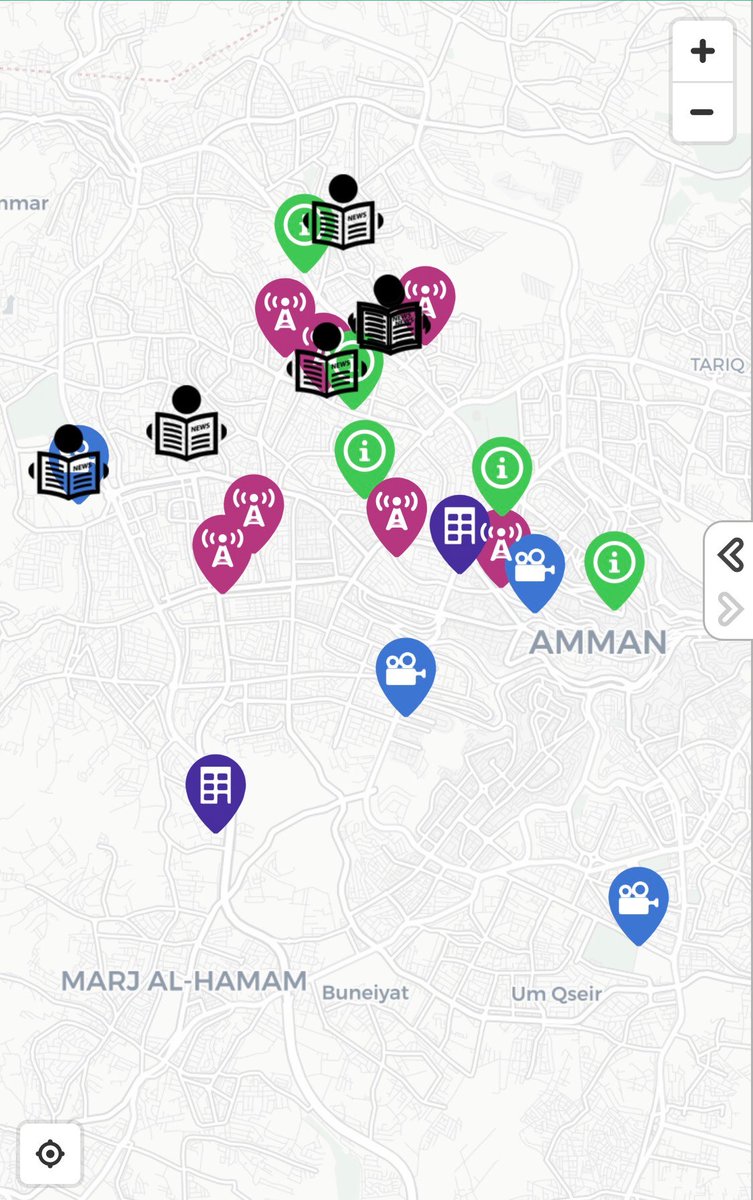753x1200 pixels.
Task: Collapse the side panel with the double-left chevron
Action: [x=730, y=554]
